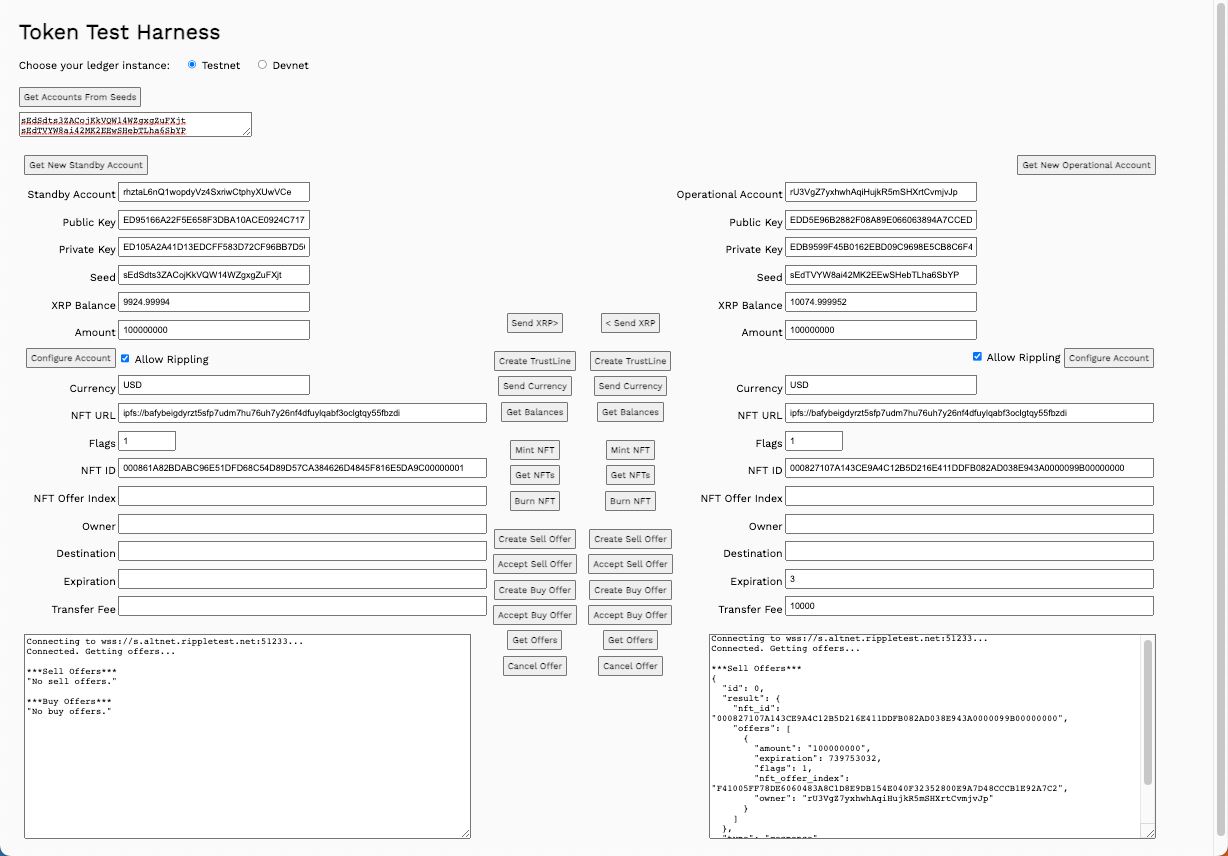
Task: Select the Devnet ledger radio button
Action: pos(263,65)
